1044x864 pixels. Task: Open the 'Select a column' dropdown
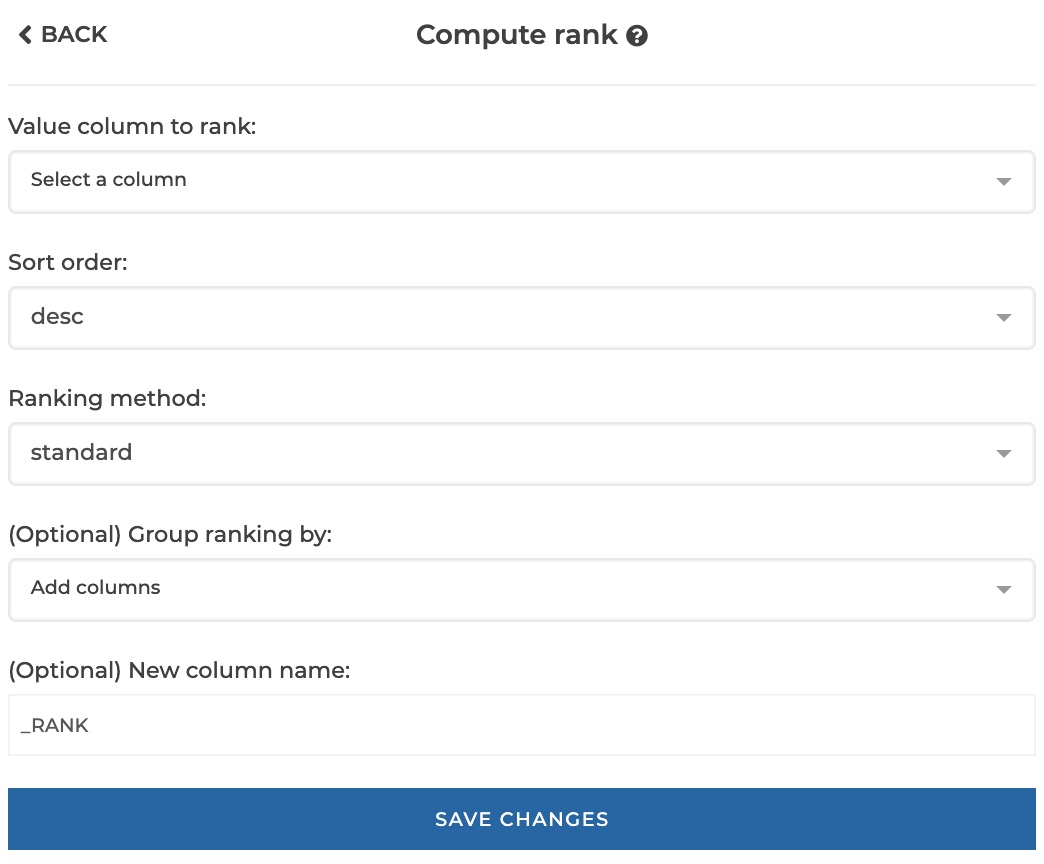[x=522, y=182]
